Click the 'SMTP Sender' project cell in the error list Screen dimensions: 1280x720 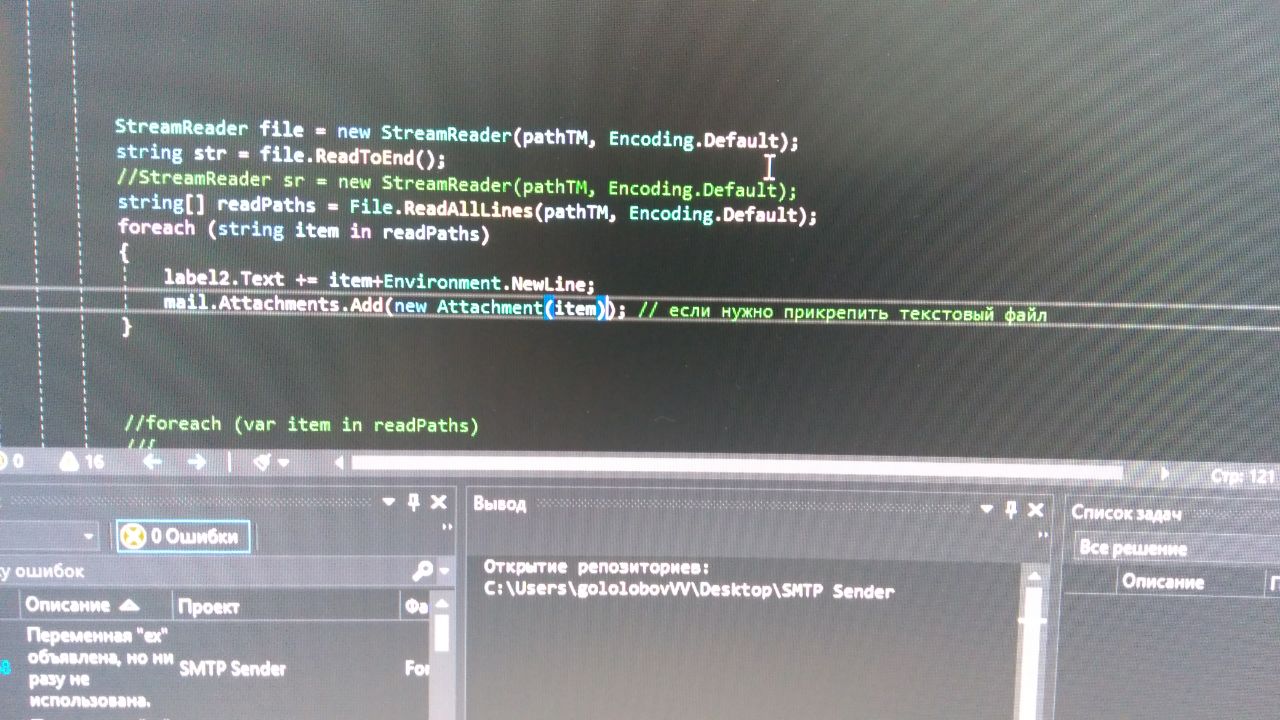[x=232, y=669]
